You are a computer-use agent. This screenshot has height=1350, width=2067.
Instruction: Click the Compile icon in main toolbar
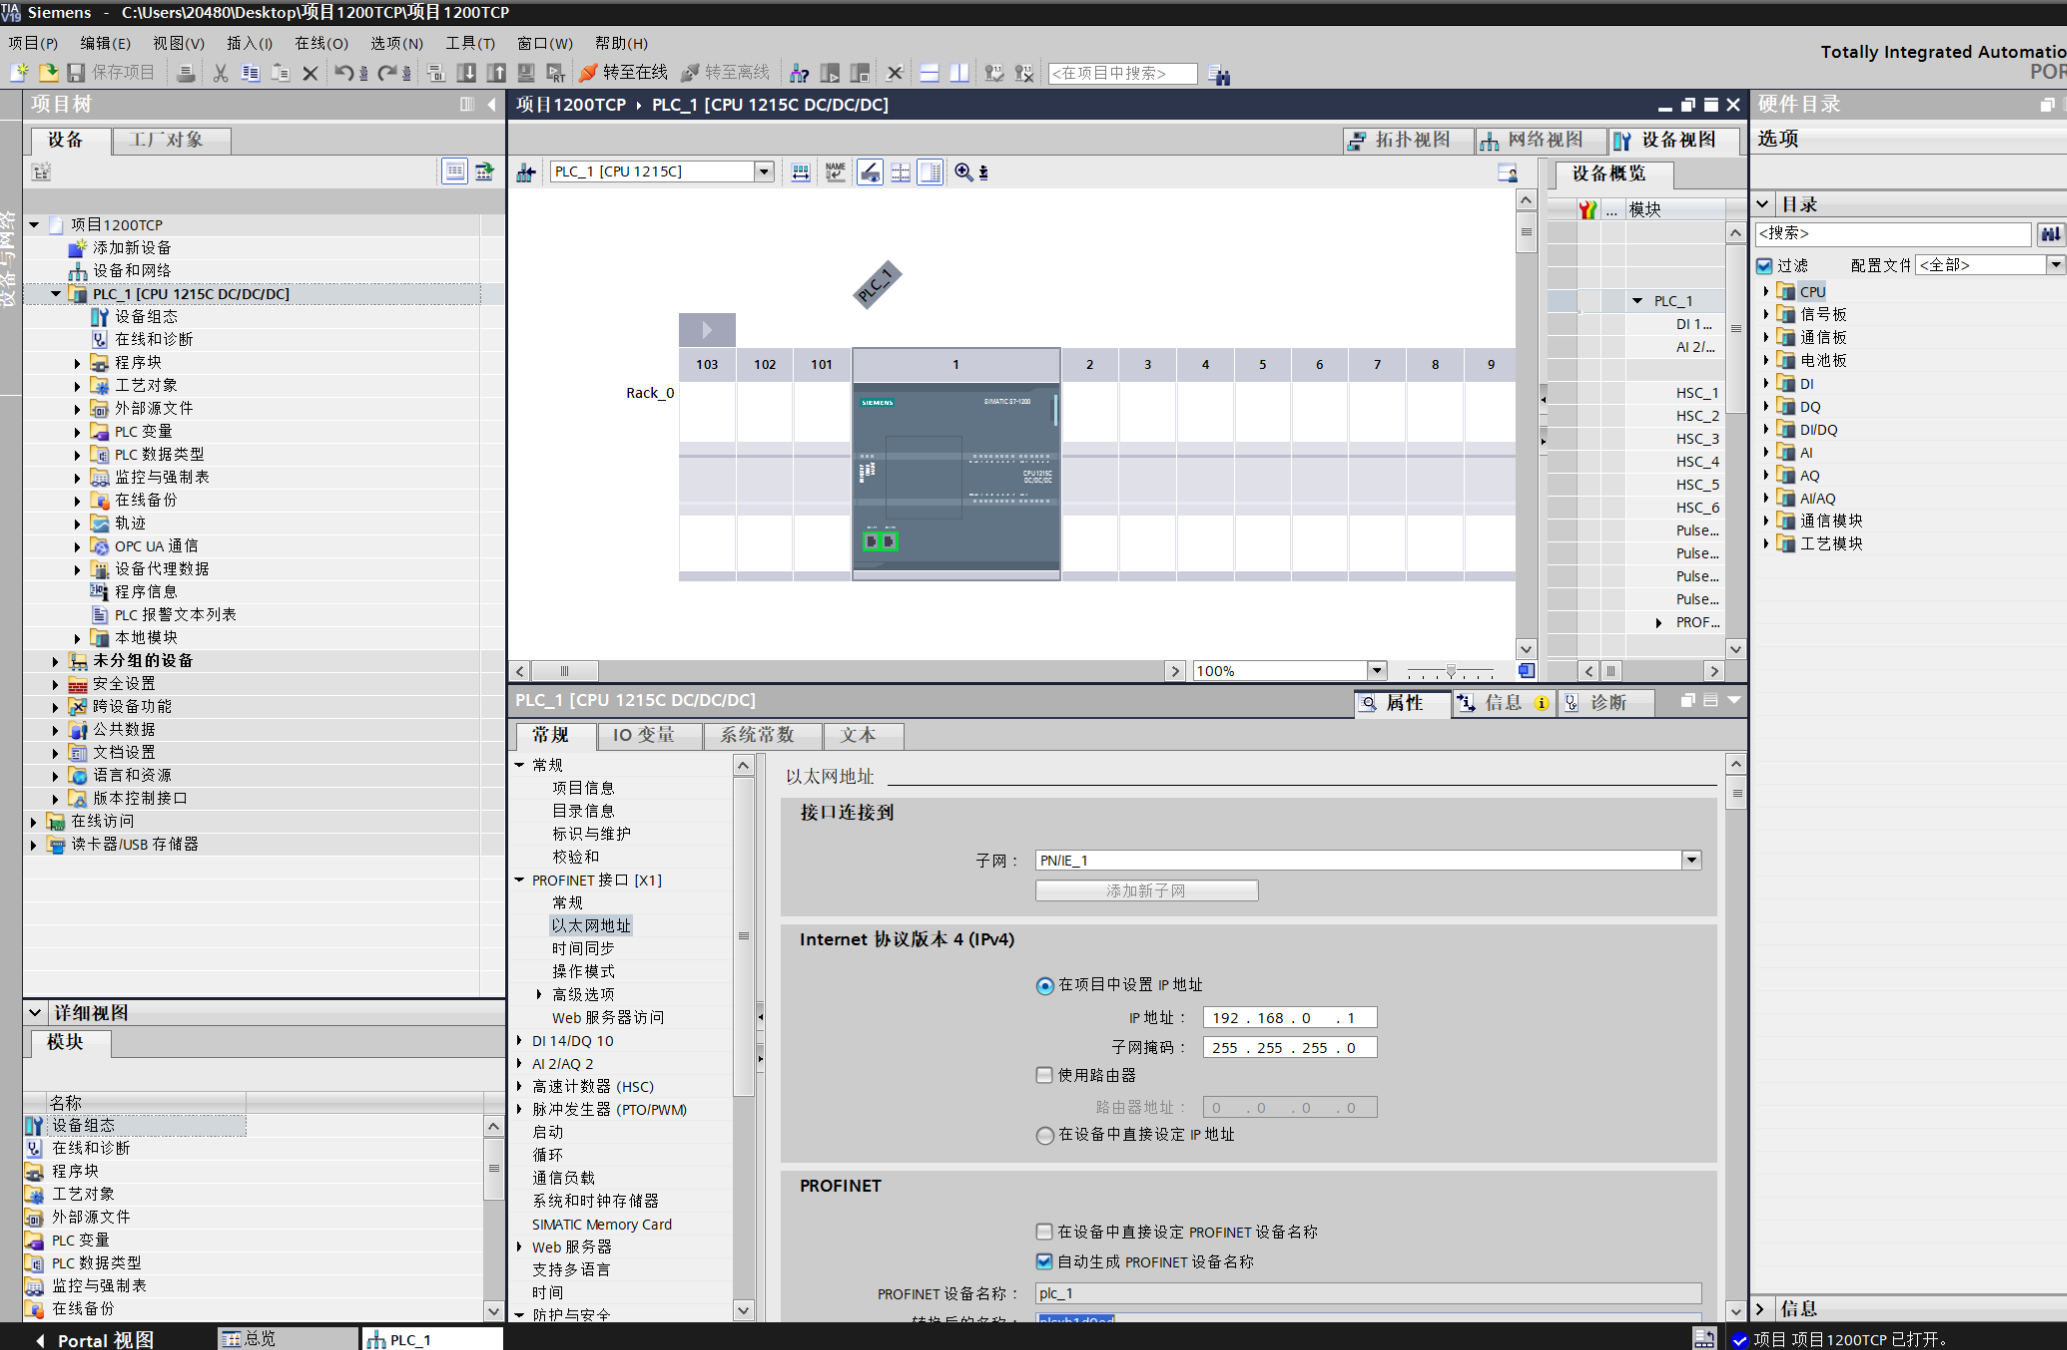coord(436,73)
